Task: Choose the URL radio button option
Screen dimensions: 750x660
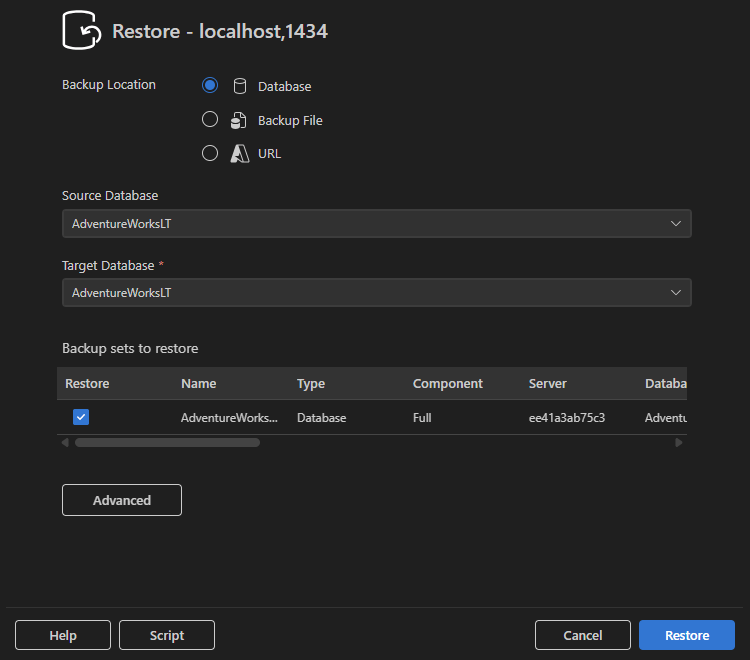Action: tap(210, 154)
